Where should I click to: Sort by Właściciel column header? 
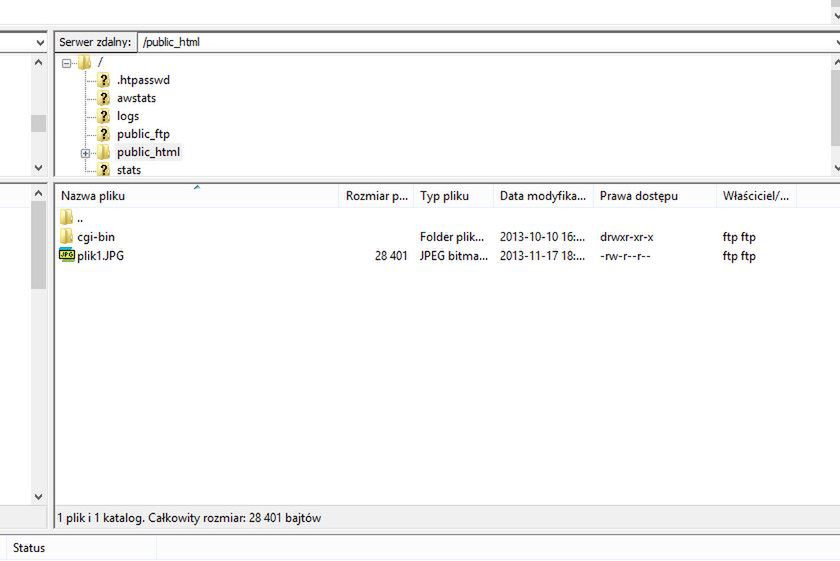pos(756,196)
